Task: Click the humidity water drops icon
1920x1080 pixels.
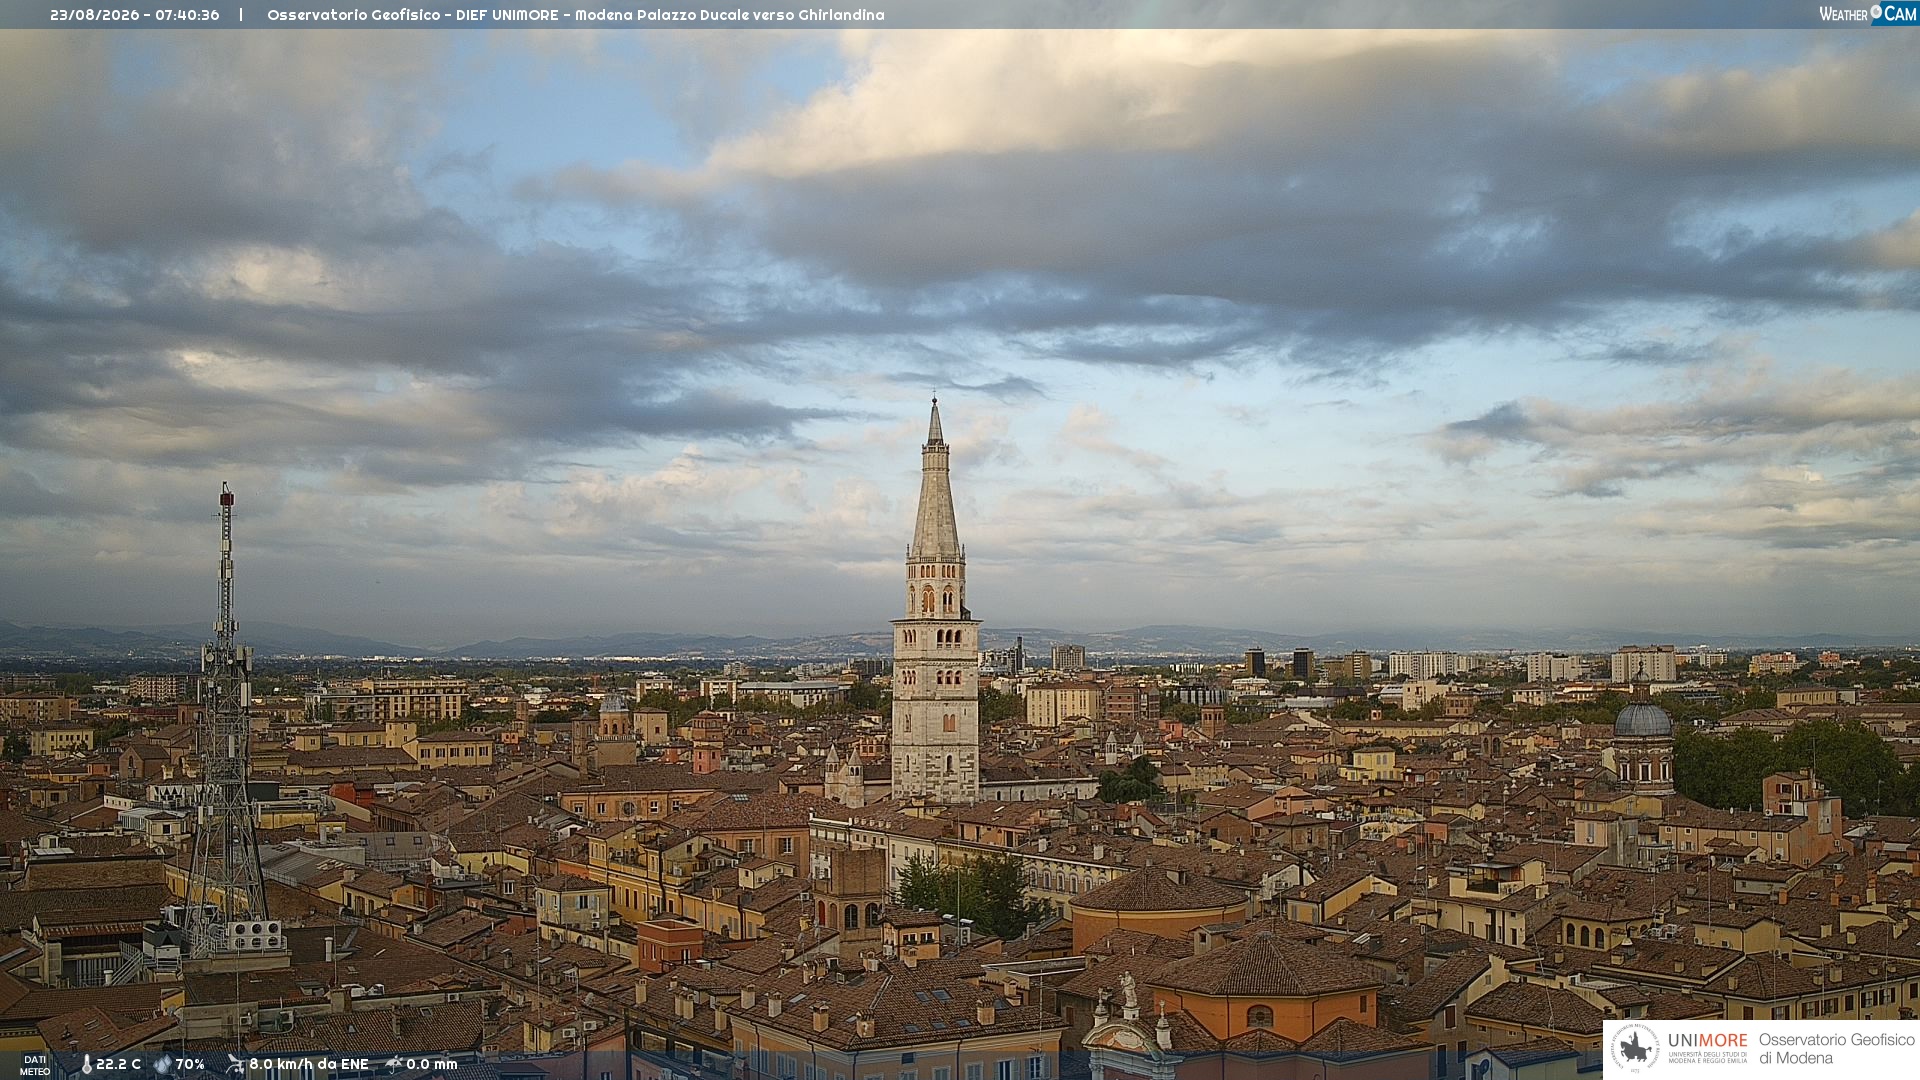Action: [162, 1064]
